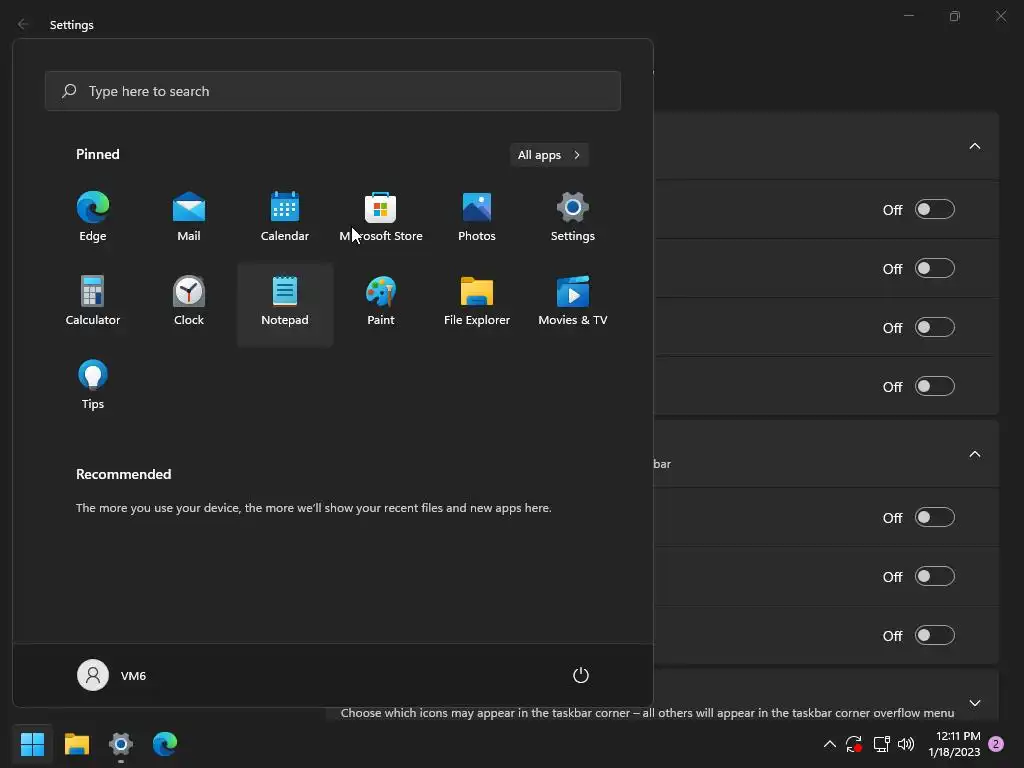
Task: Toggle the last Off switch in lower group
Action: (x=935, y=635)
